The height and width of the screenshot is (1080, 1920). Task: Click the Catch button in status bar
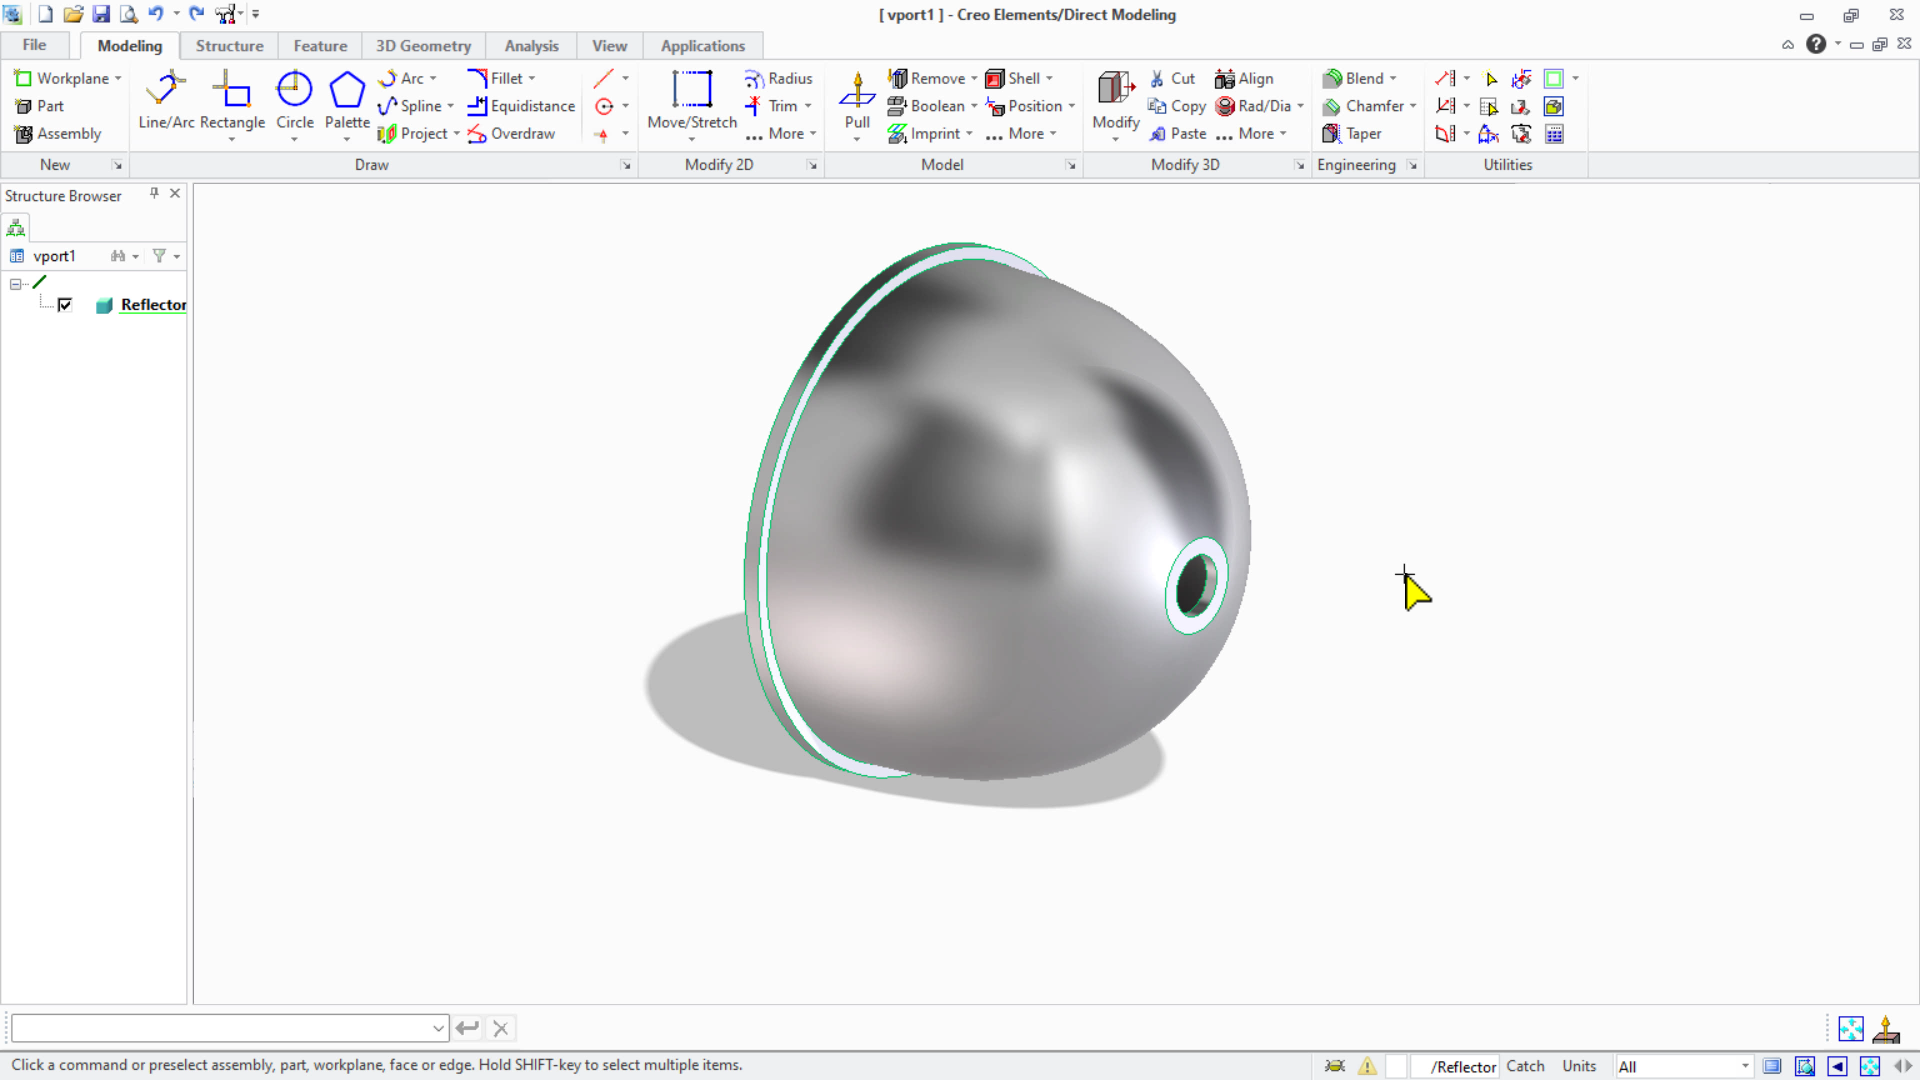tap(1525, 1067)
